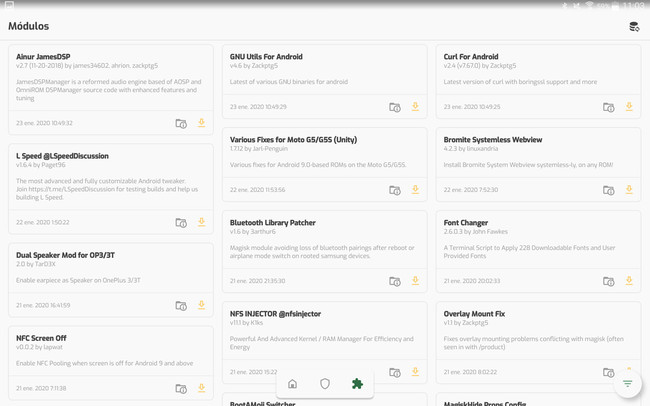Download NFS INJECTOR module
The height and width of the screenshot is (406, 650).
pos(415,372)
